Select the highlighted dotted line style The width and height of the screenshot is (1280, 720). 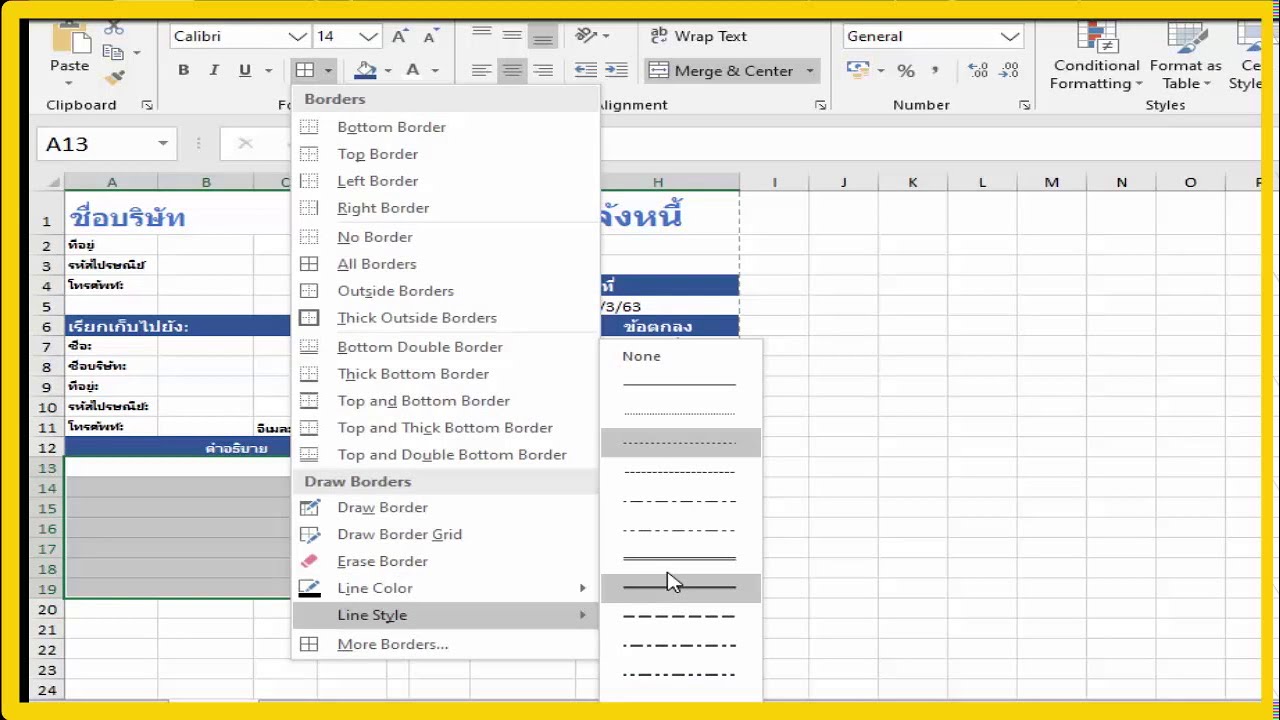click(x=680, y=442)
